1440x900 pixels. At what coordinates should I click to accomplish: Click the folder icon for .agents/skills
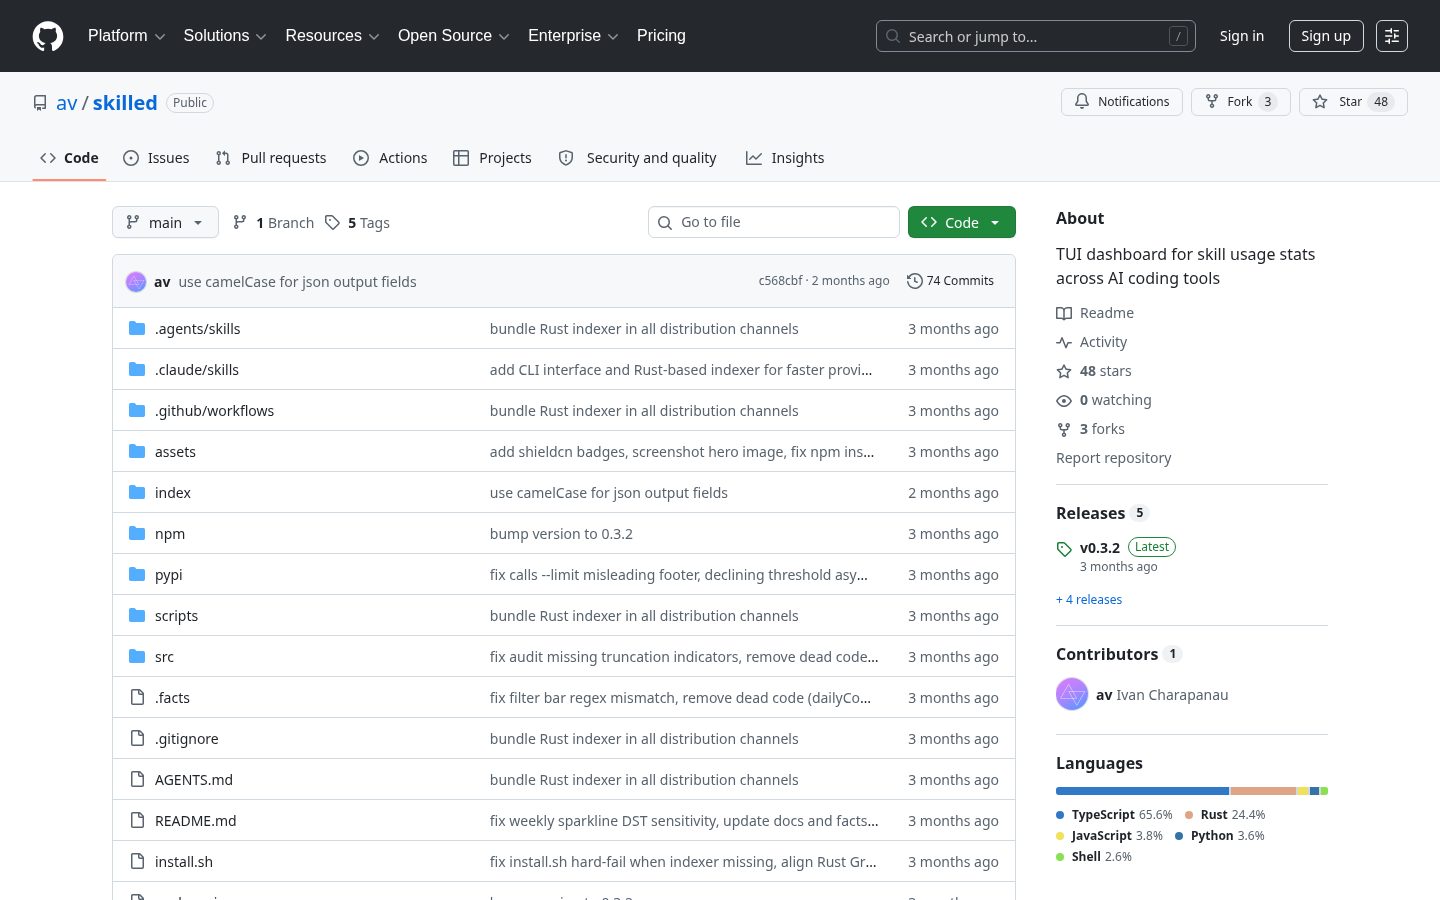138,328
